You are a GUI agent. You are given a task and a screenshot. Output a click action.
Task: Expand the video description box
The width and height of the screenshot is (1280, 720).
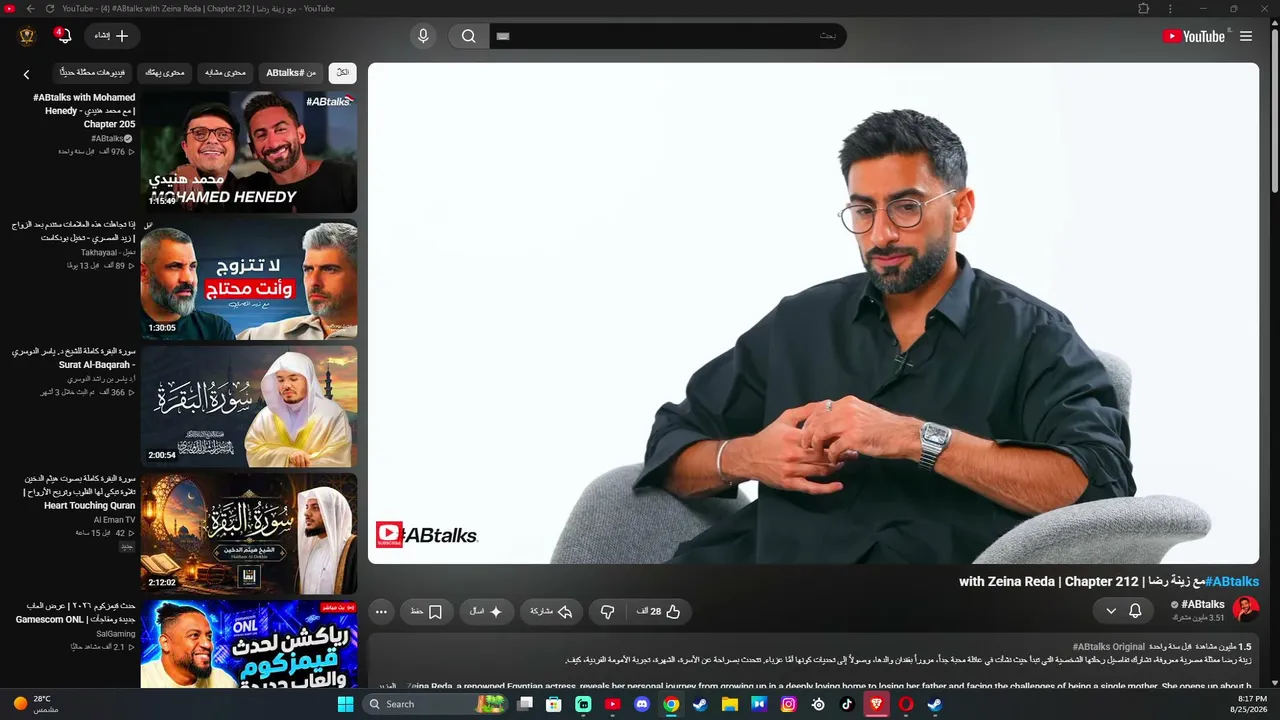tap(813, 660)
